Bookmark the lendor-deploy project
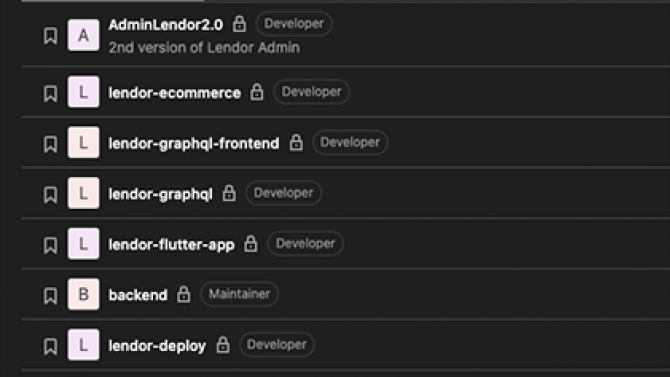 [50, 346]
